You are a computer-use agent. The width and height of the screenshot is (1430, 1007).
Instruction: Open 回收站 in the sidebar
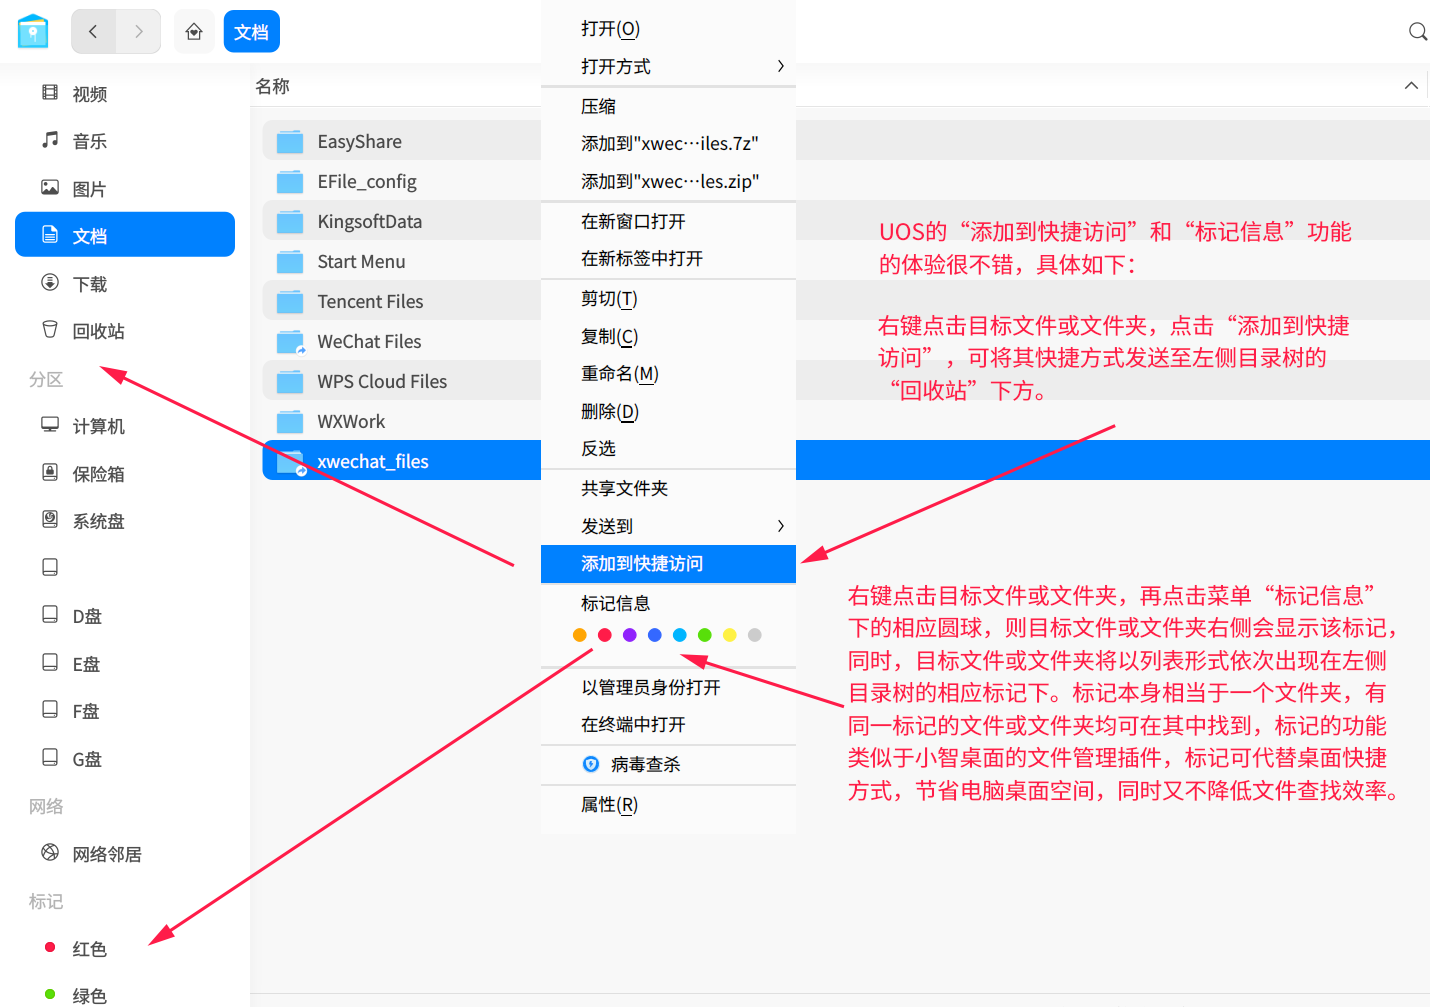click(125, 331)
